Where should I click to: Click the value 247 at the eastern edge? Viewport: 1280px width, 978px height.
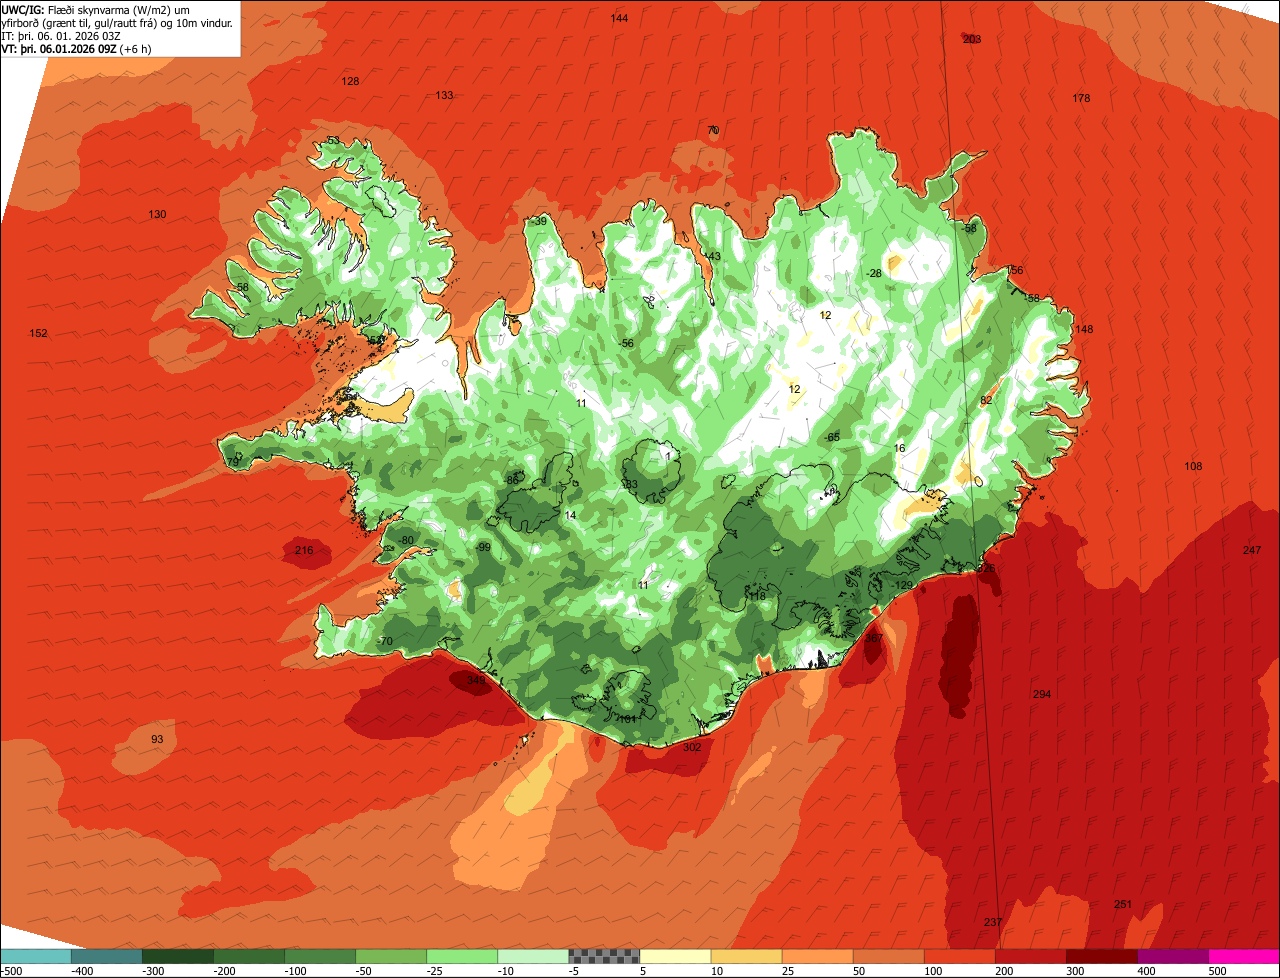coord(1252,551)
